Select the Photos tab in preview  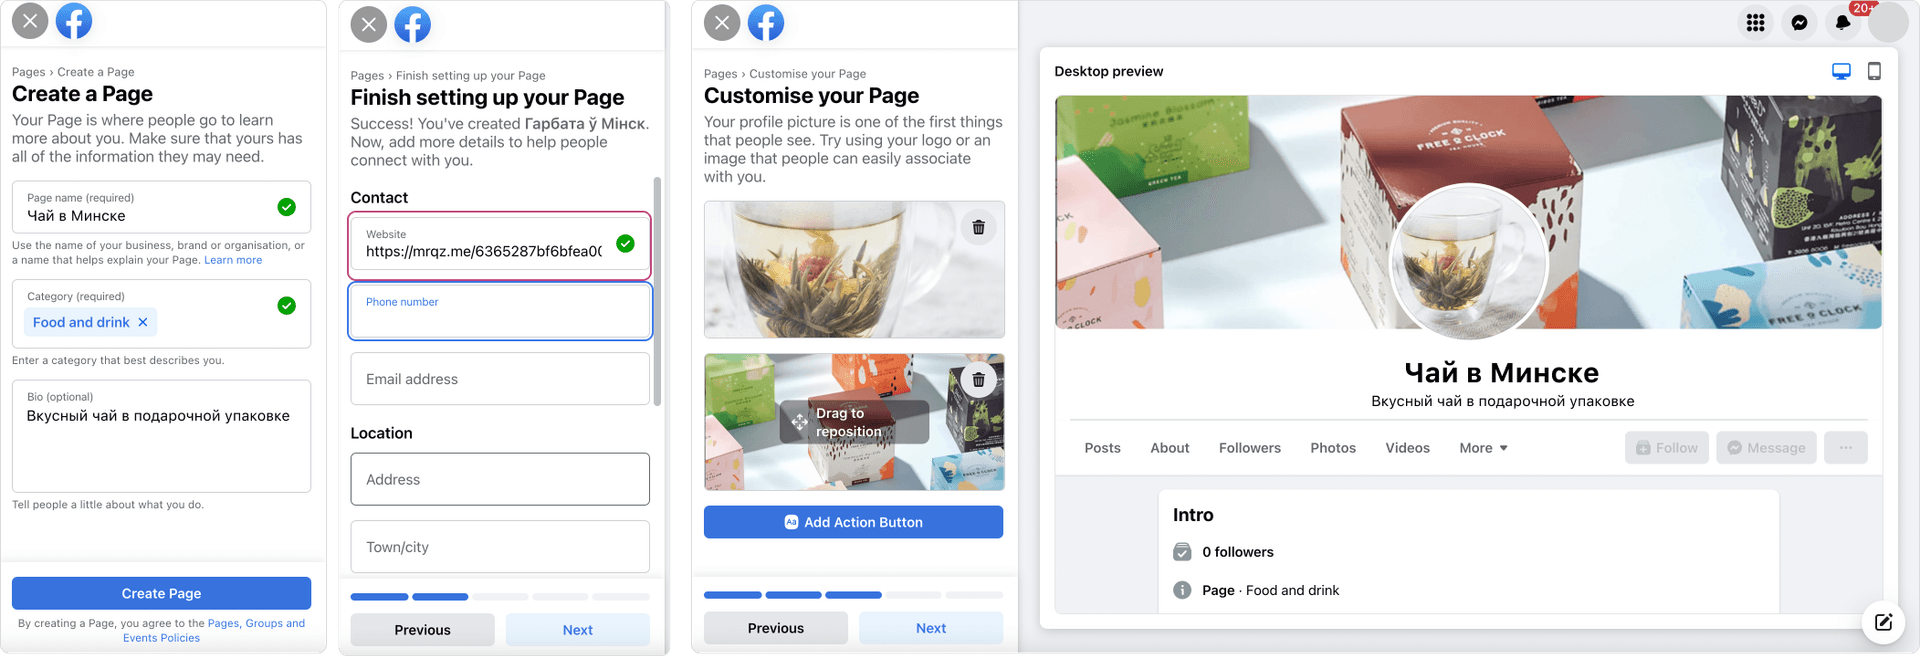[x=1333, y=448]
